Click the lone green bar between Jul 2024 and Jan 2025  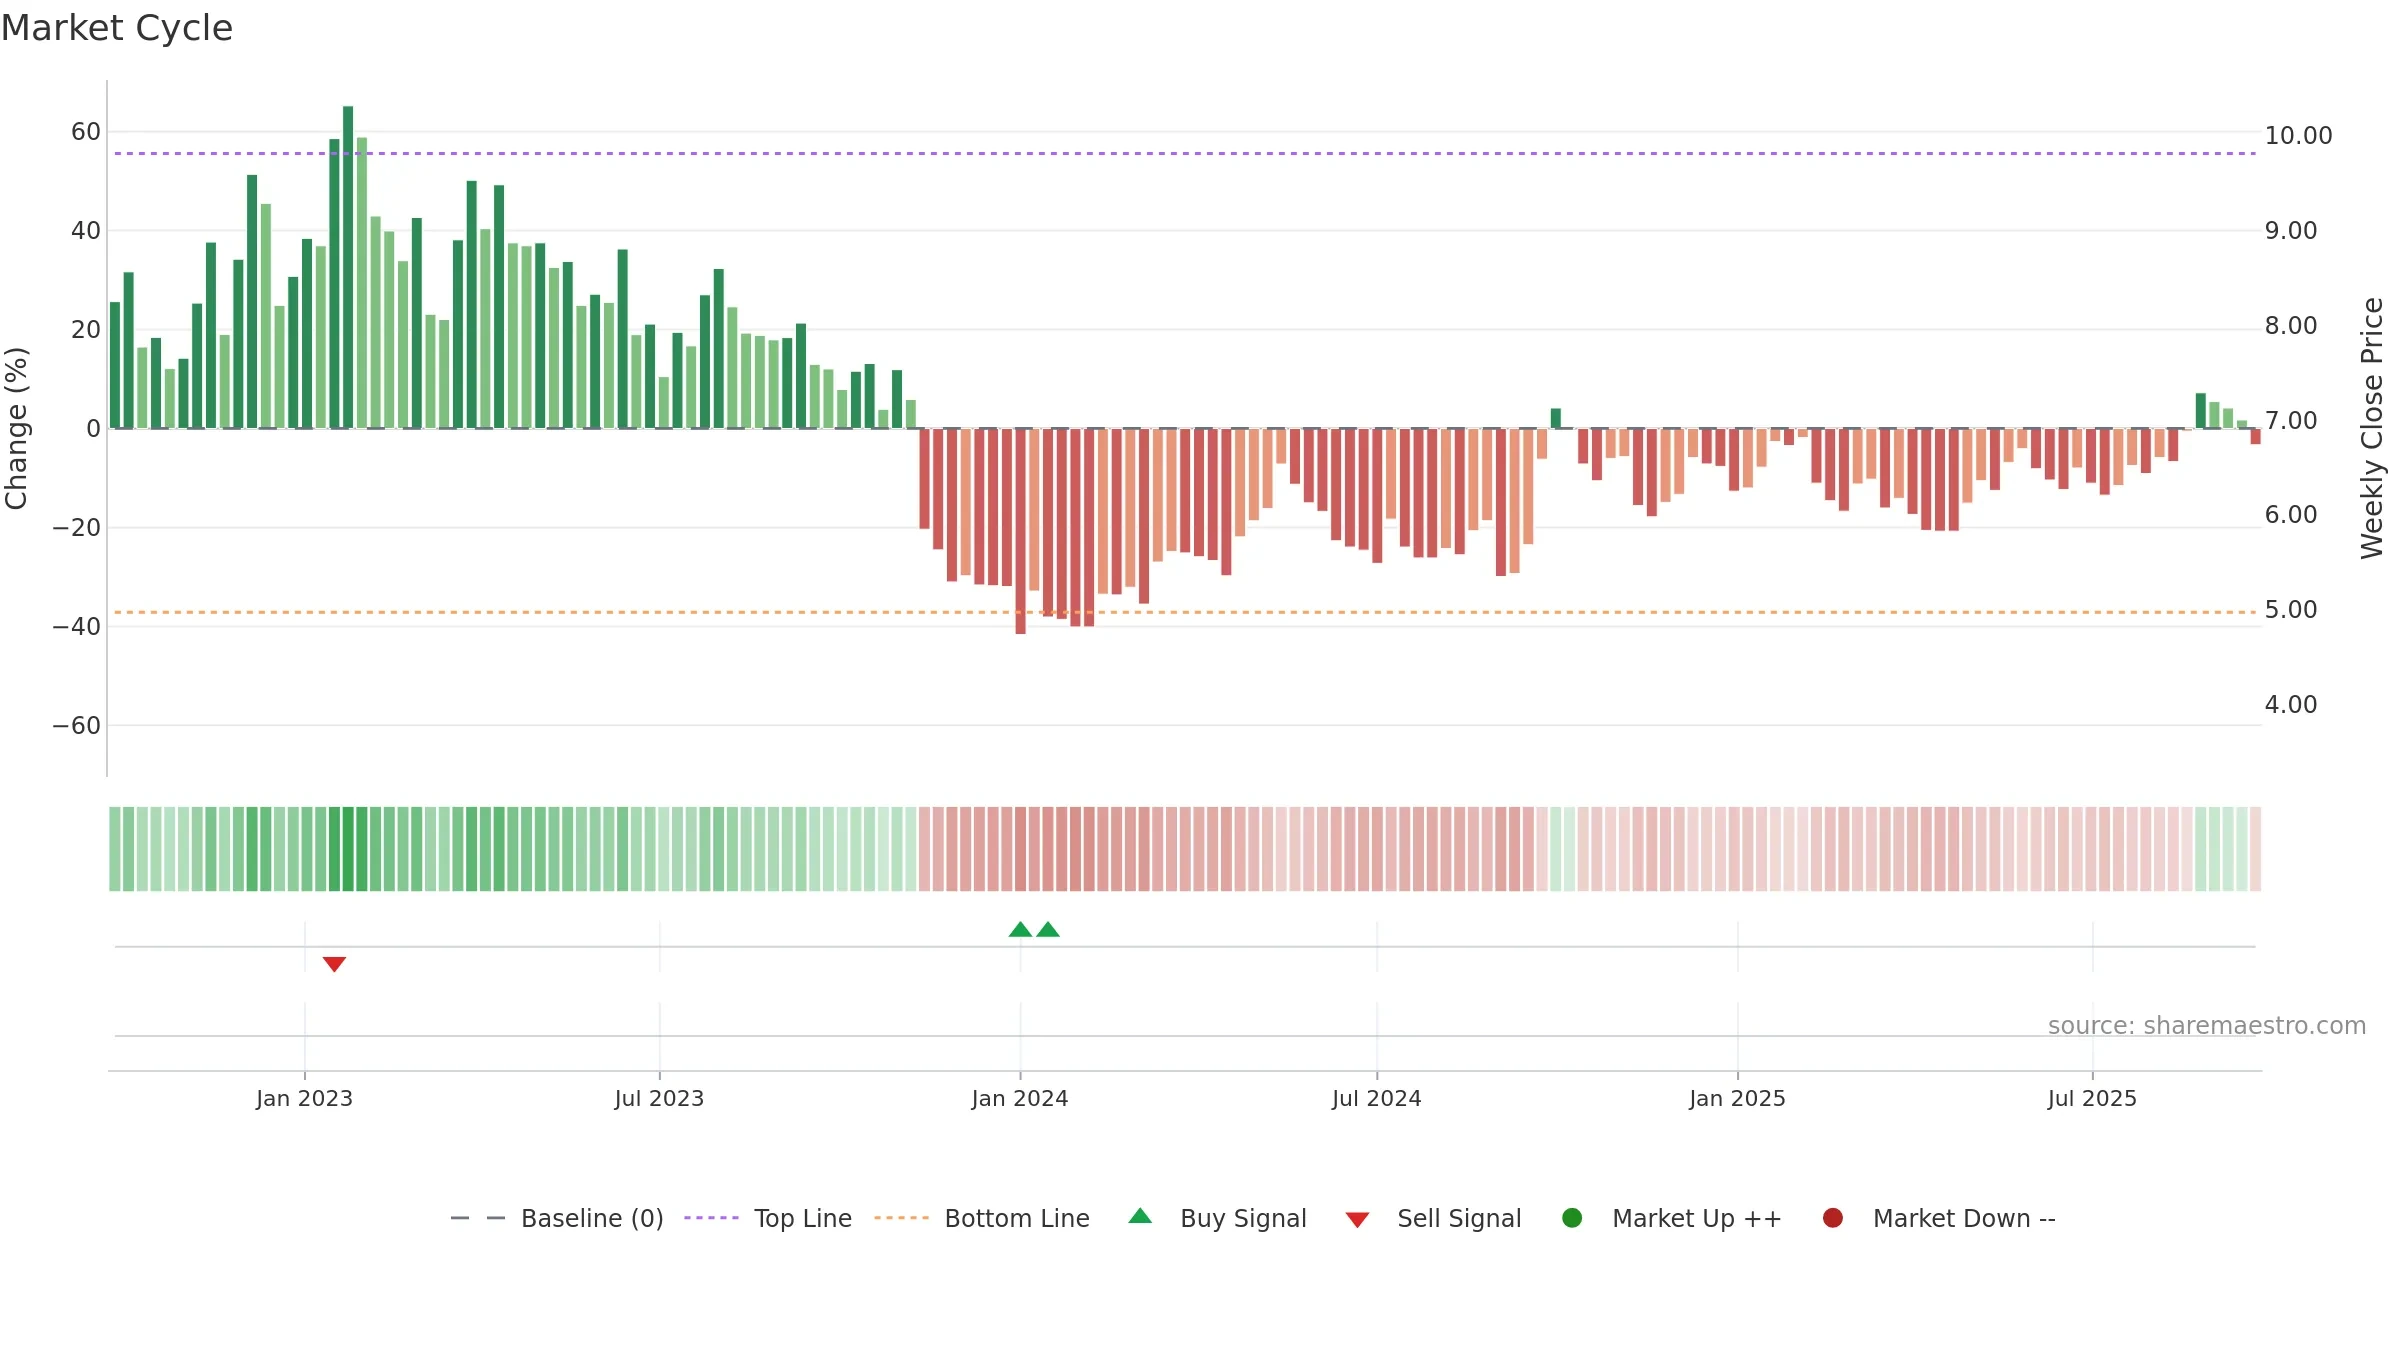1556,418
